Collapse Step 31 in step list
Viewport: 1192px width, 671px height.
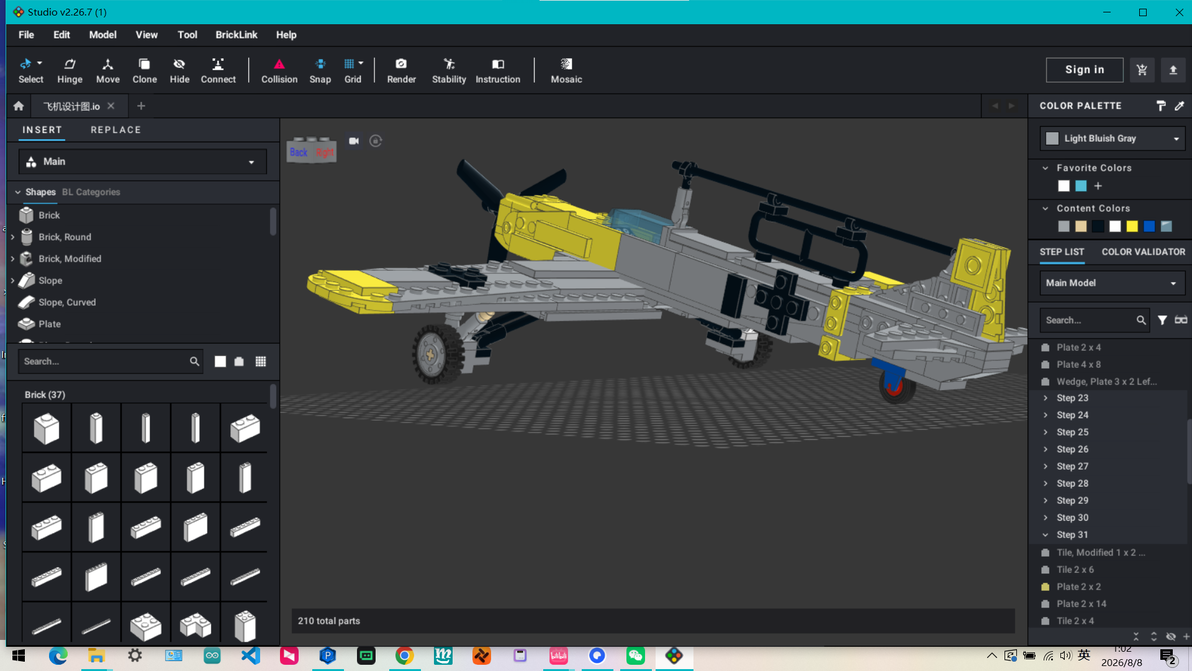pyautogui.click(x=1045, y=535)
